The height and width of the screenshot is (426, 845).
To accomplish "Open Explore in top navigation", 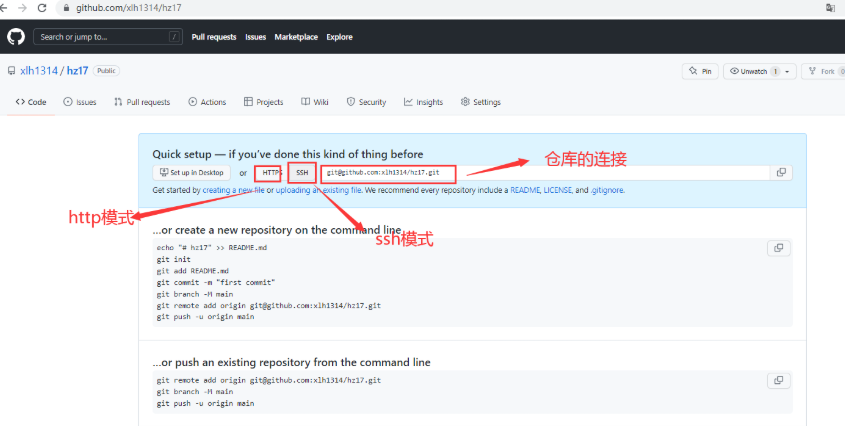I will pyautogui.click(x=340, y=37).
